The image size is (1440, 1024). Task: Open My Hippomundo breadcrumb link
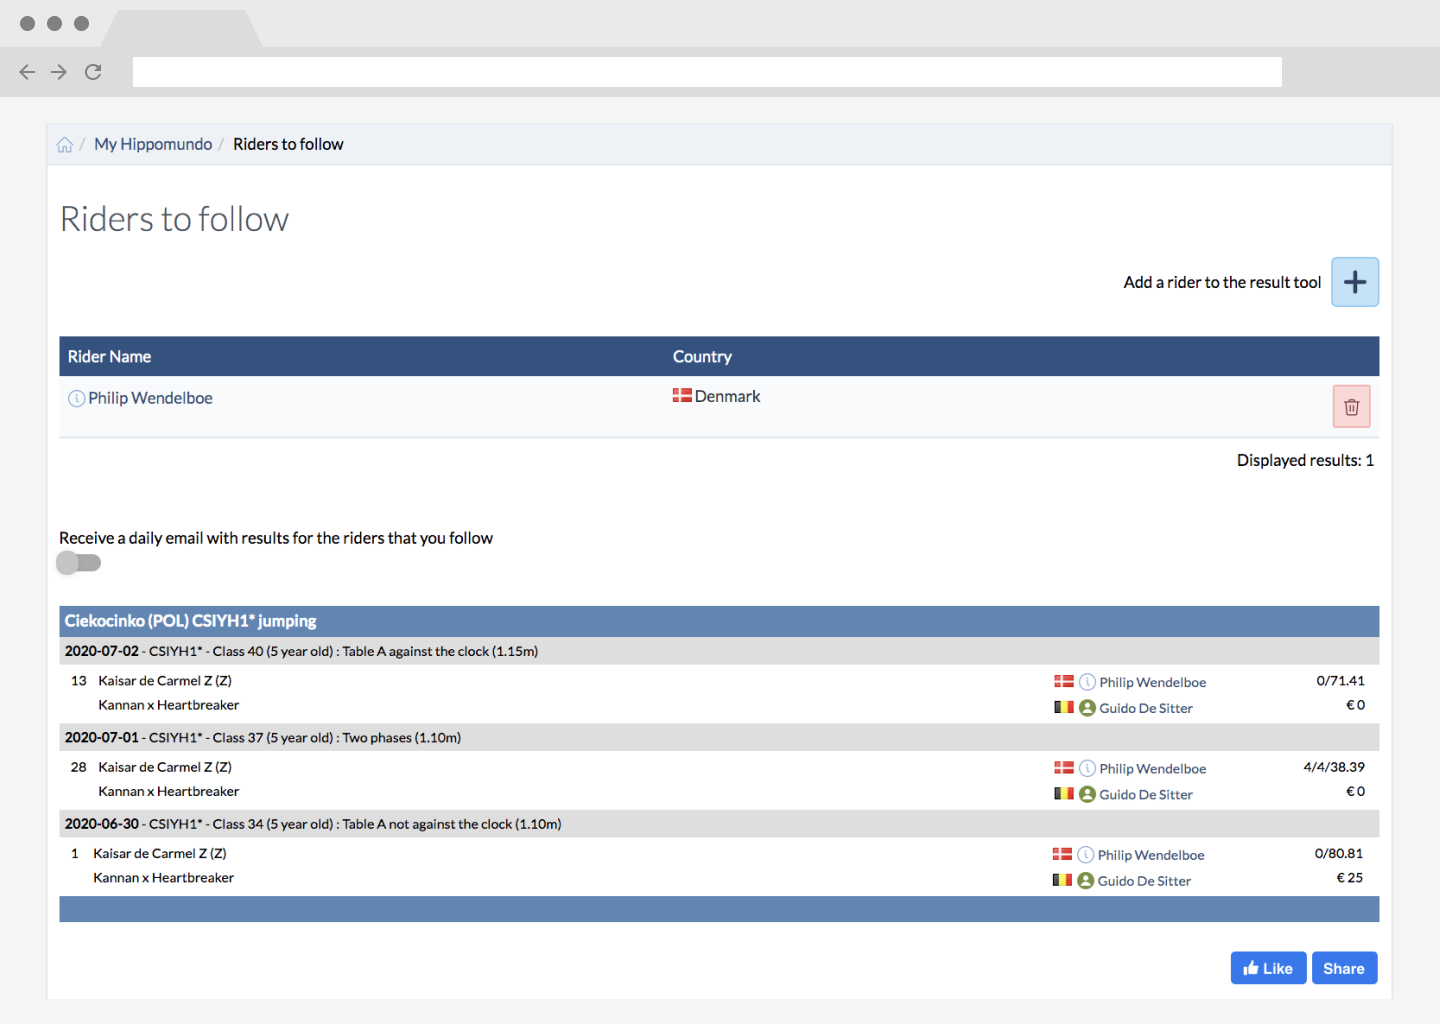point(153,144)
